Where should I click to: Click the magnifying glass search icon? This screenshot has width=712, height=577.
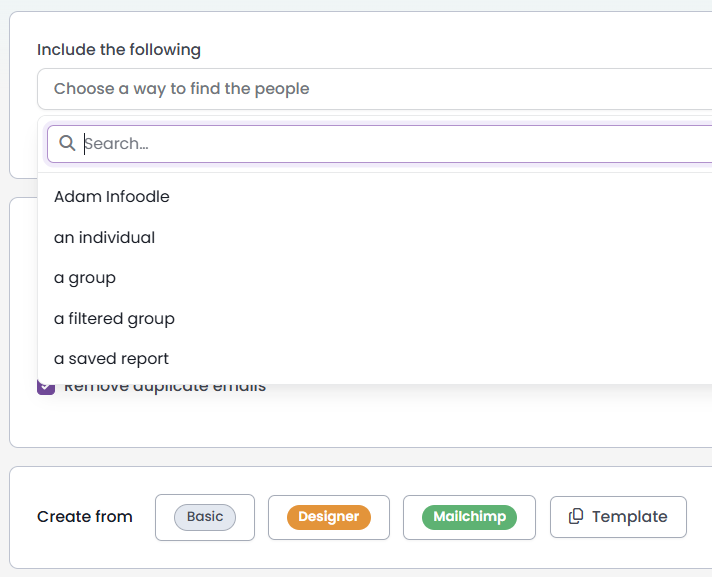click(x=67, y=143)
